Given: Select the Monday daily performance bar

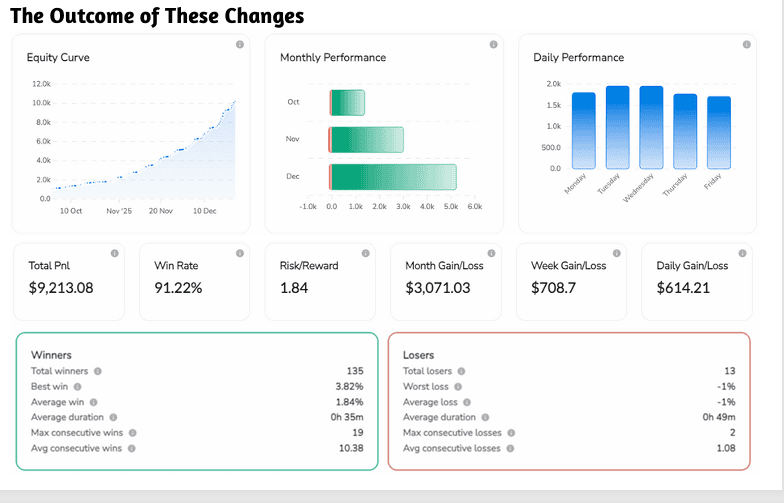Looking at the screenshot, I should click(x=584, y=130).
